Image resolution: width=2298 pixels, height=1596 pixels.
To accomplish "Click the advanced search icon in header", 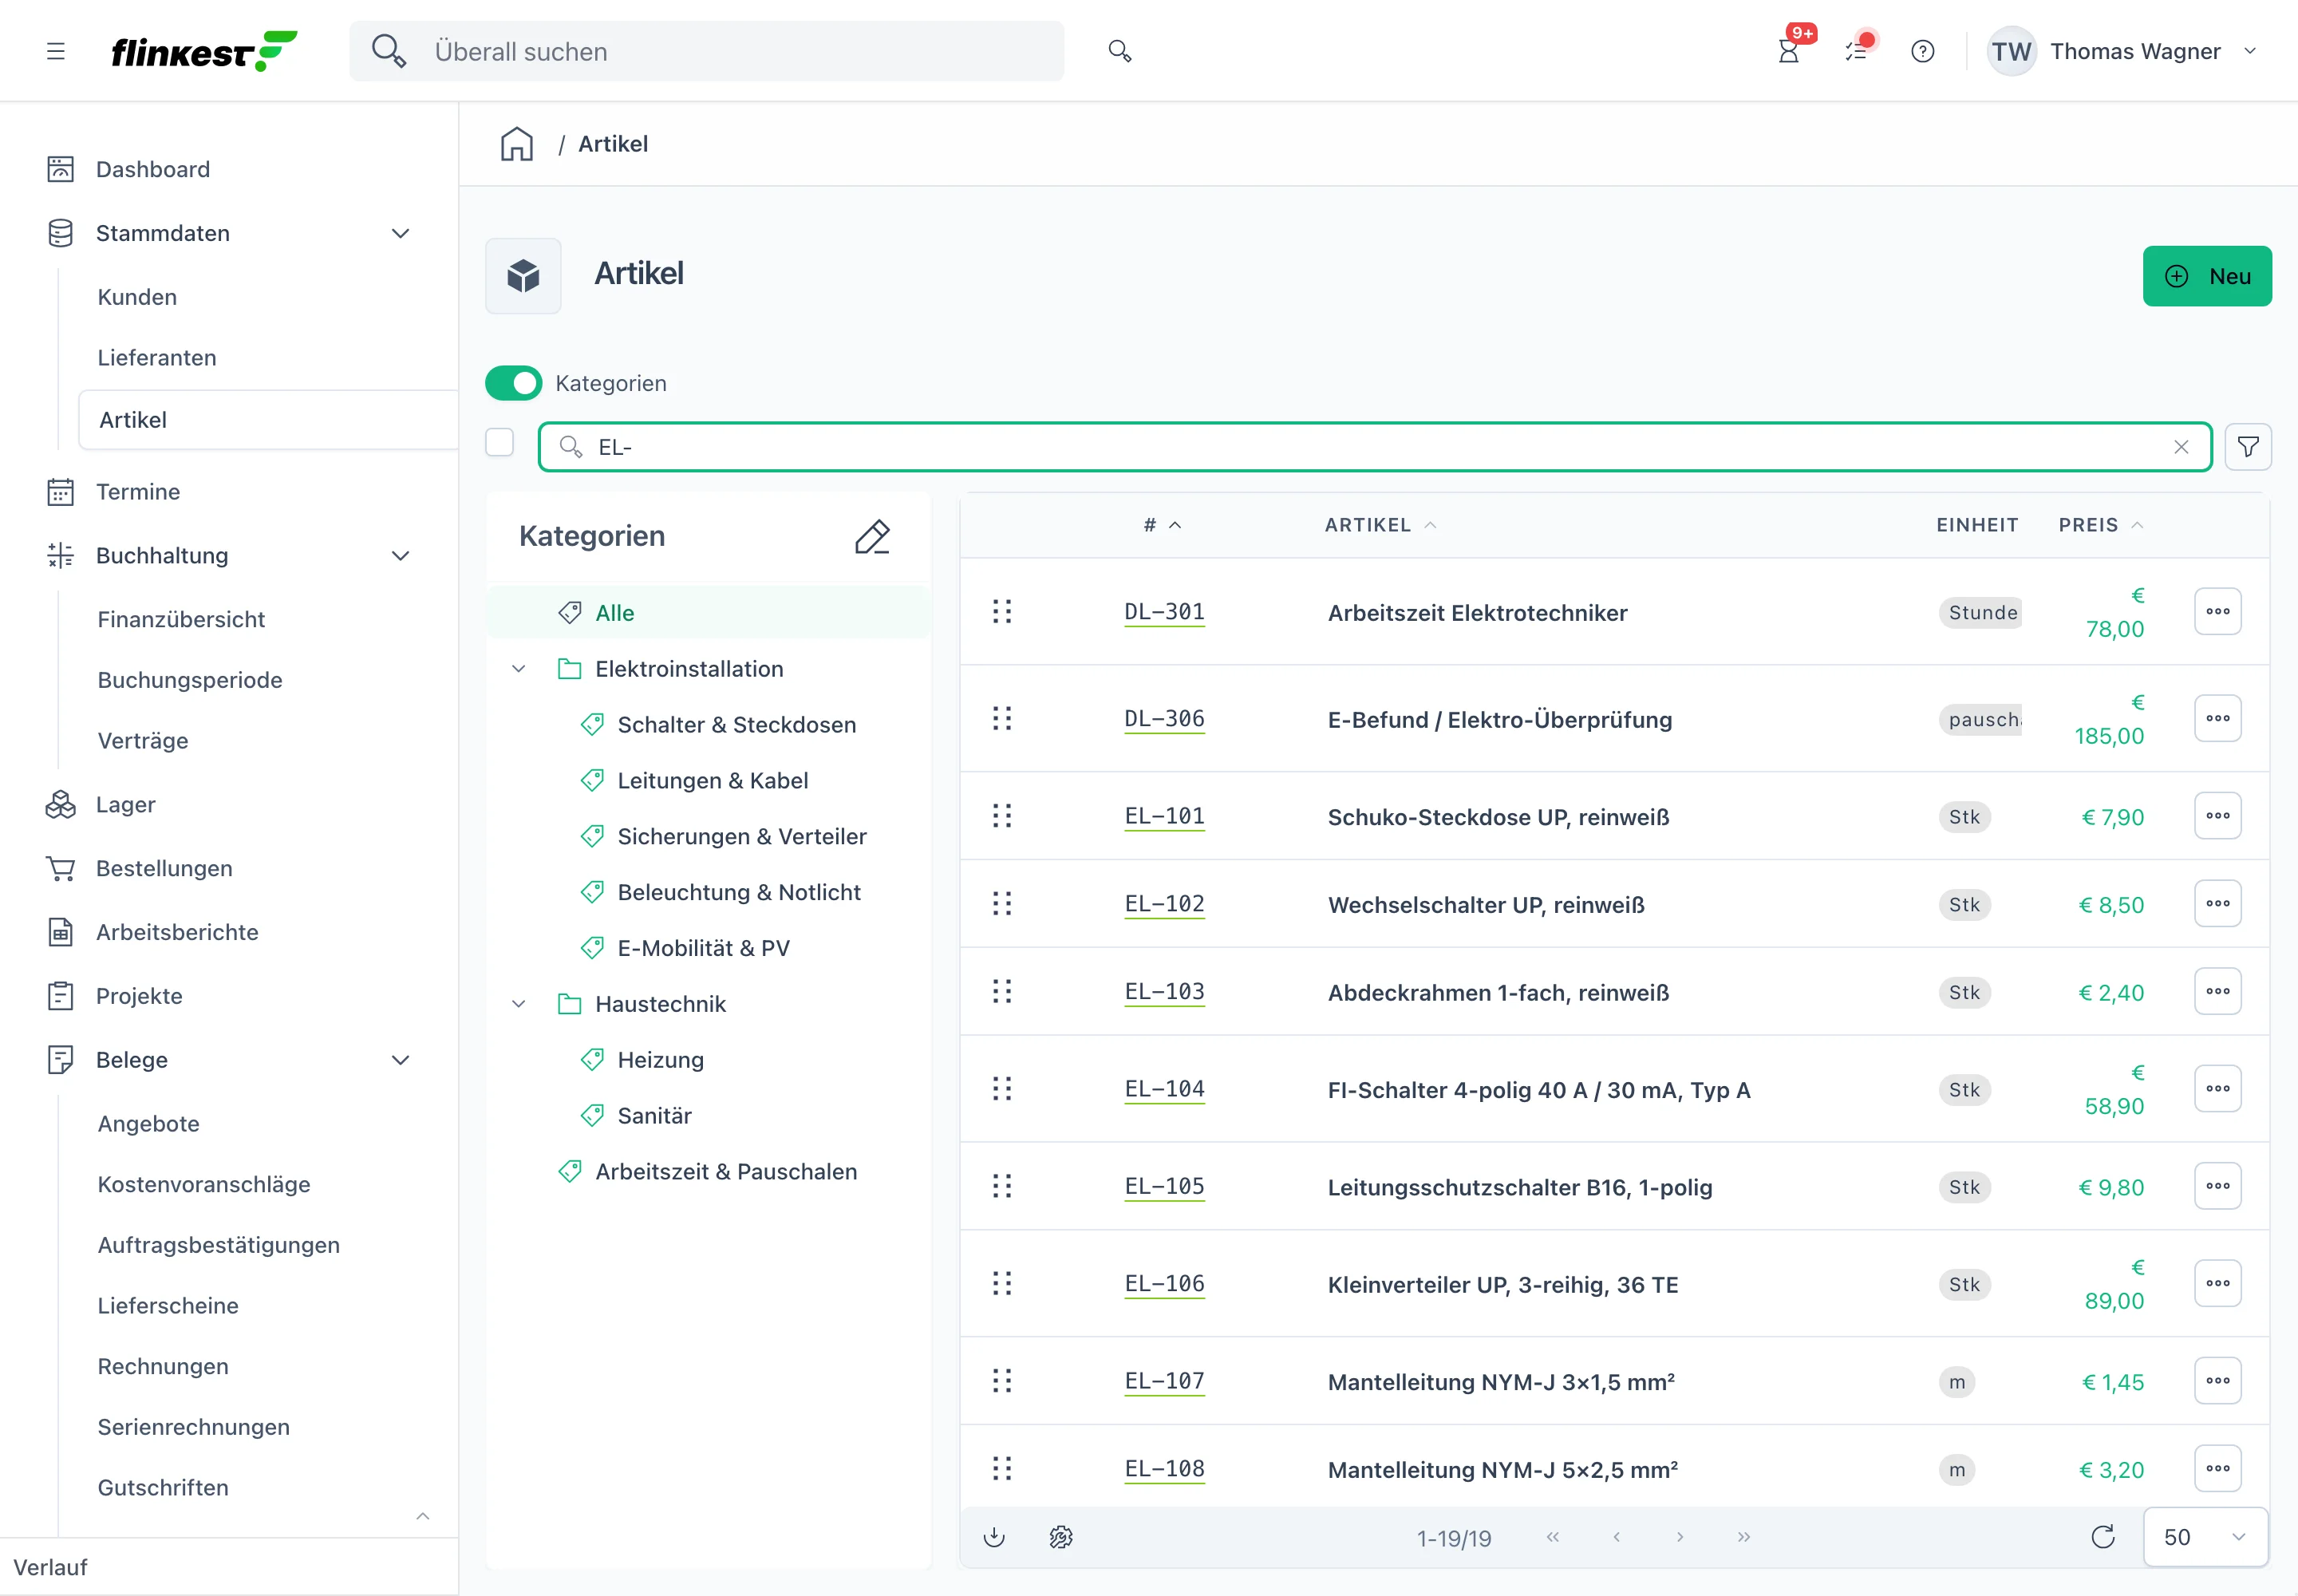I will tap(1120, 51).
